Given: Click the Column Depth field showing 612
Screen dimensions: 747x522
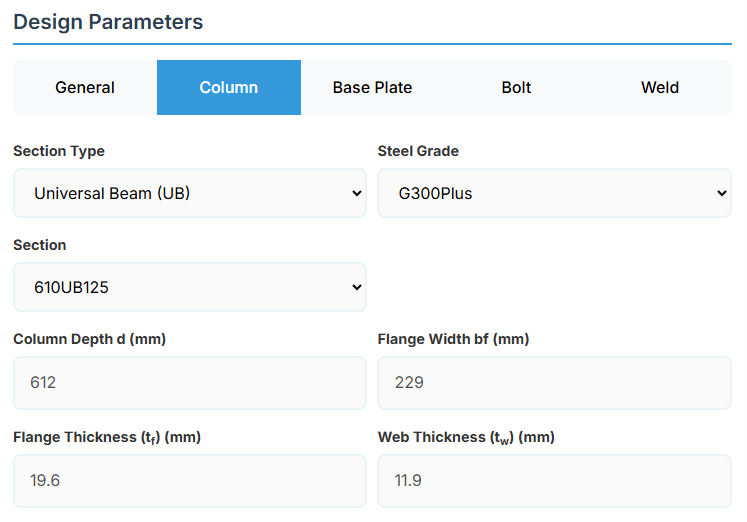Looking at the screenshot, I should coord(190,382).
